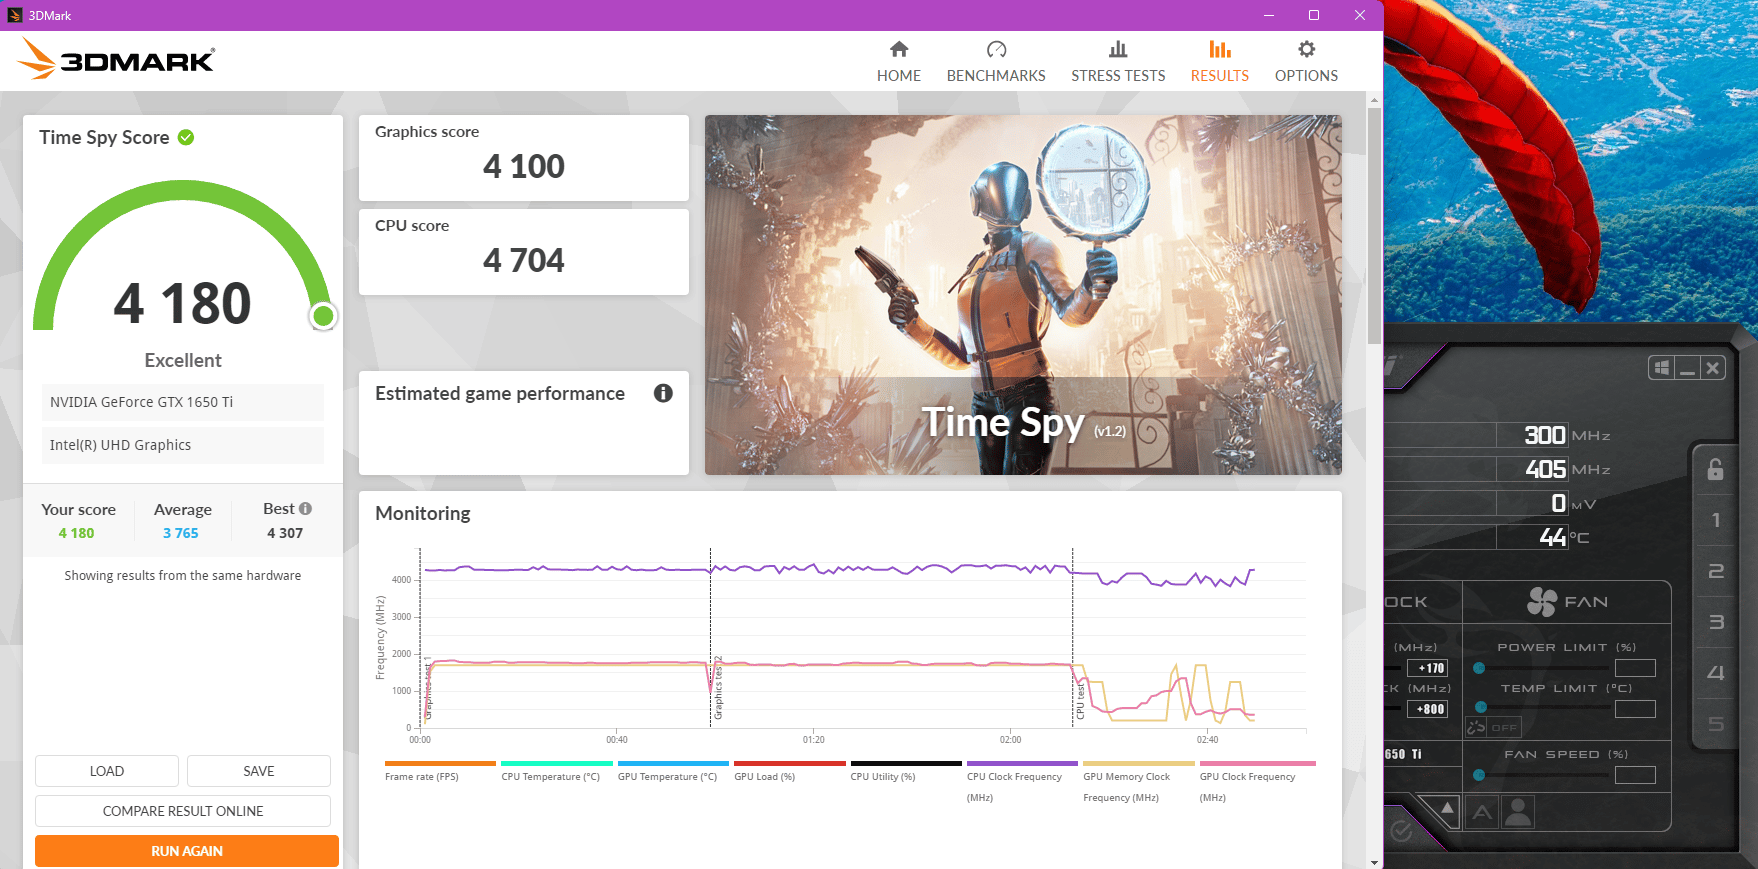
Task: Click the Save button
Action: point(259,771)
